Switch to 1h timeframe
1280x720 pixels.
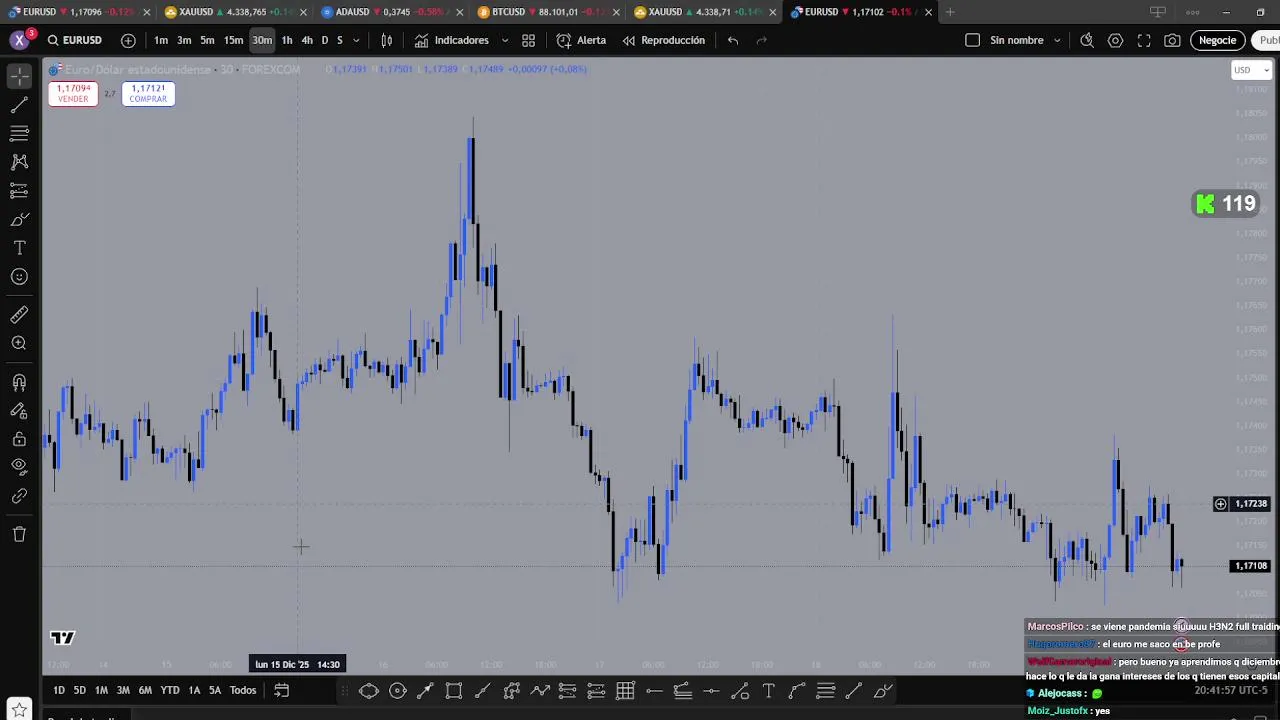[287, 40]
